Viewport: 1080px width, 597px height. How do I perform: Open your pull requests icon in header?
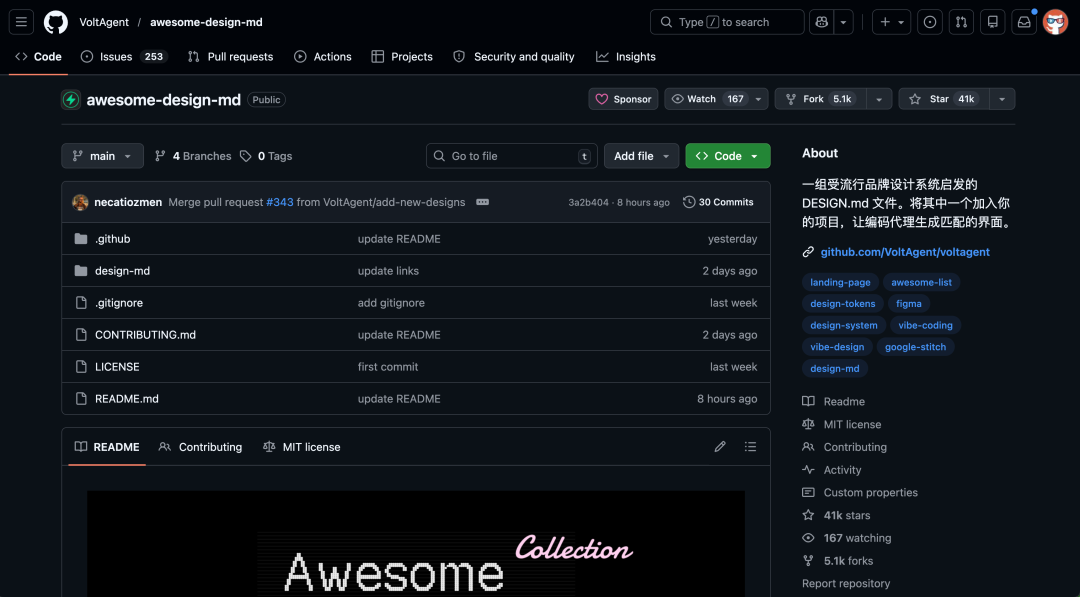[x=960, y=21]
